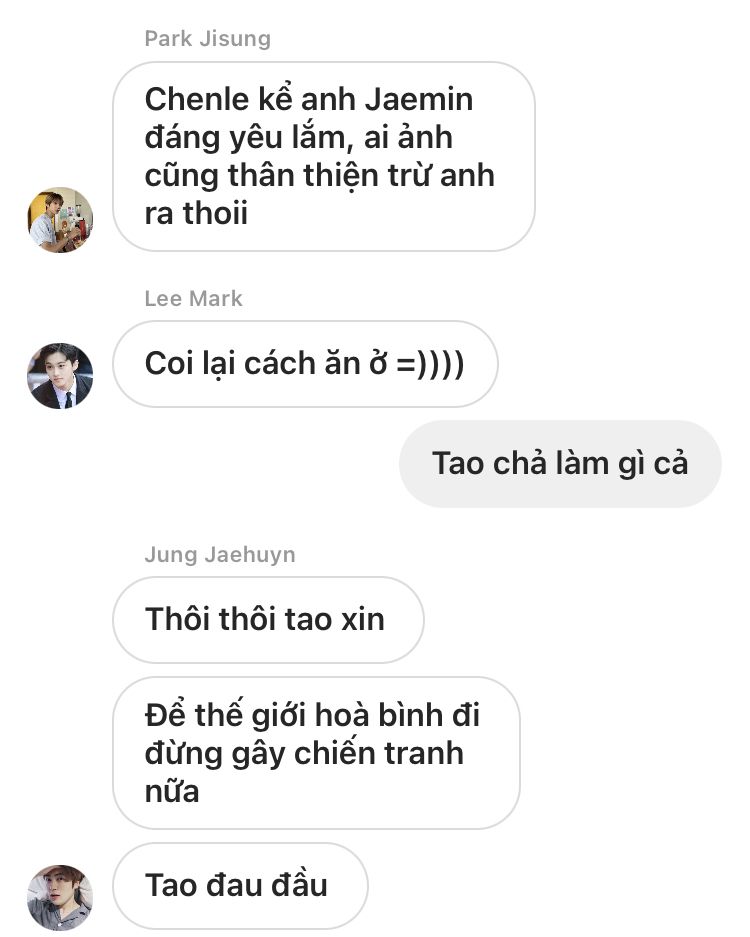
Task: Click the word 'nữa' in Jaehuyn's long message
Action: click(172, 792)
